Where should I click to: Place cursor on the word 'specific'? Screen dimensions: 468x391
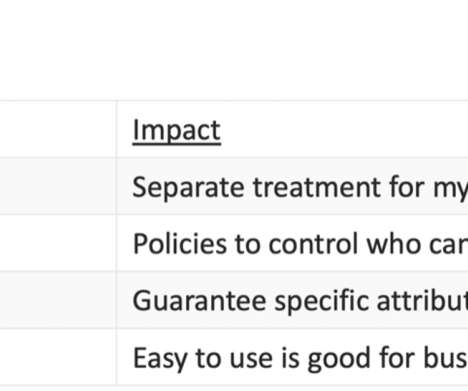[321, 302]
